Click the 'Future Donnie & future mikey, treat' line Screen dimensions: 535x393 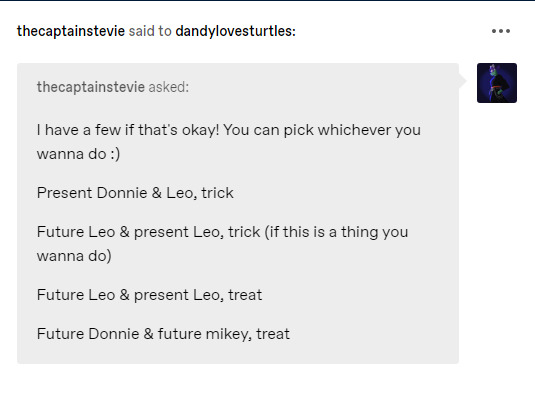click(x=163, y=334)
